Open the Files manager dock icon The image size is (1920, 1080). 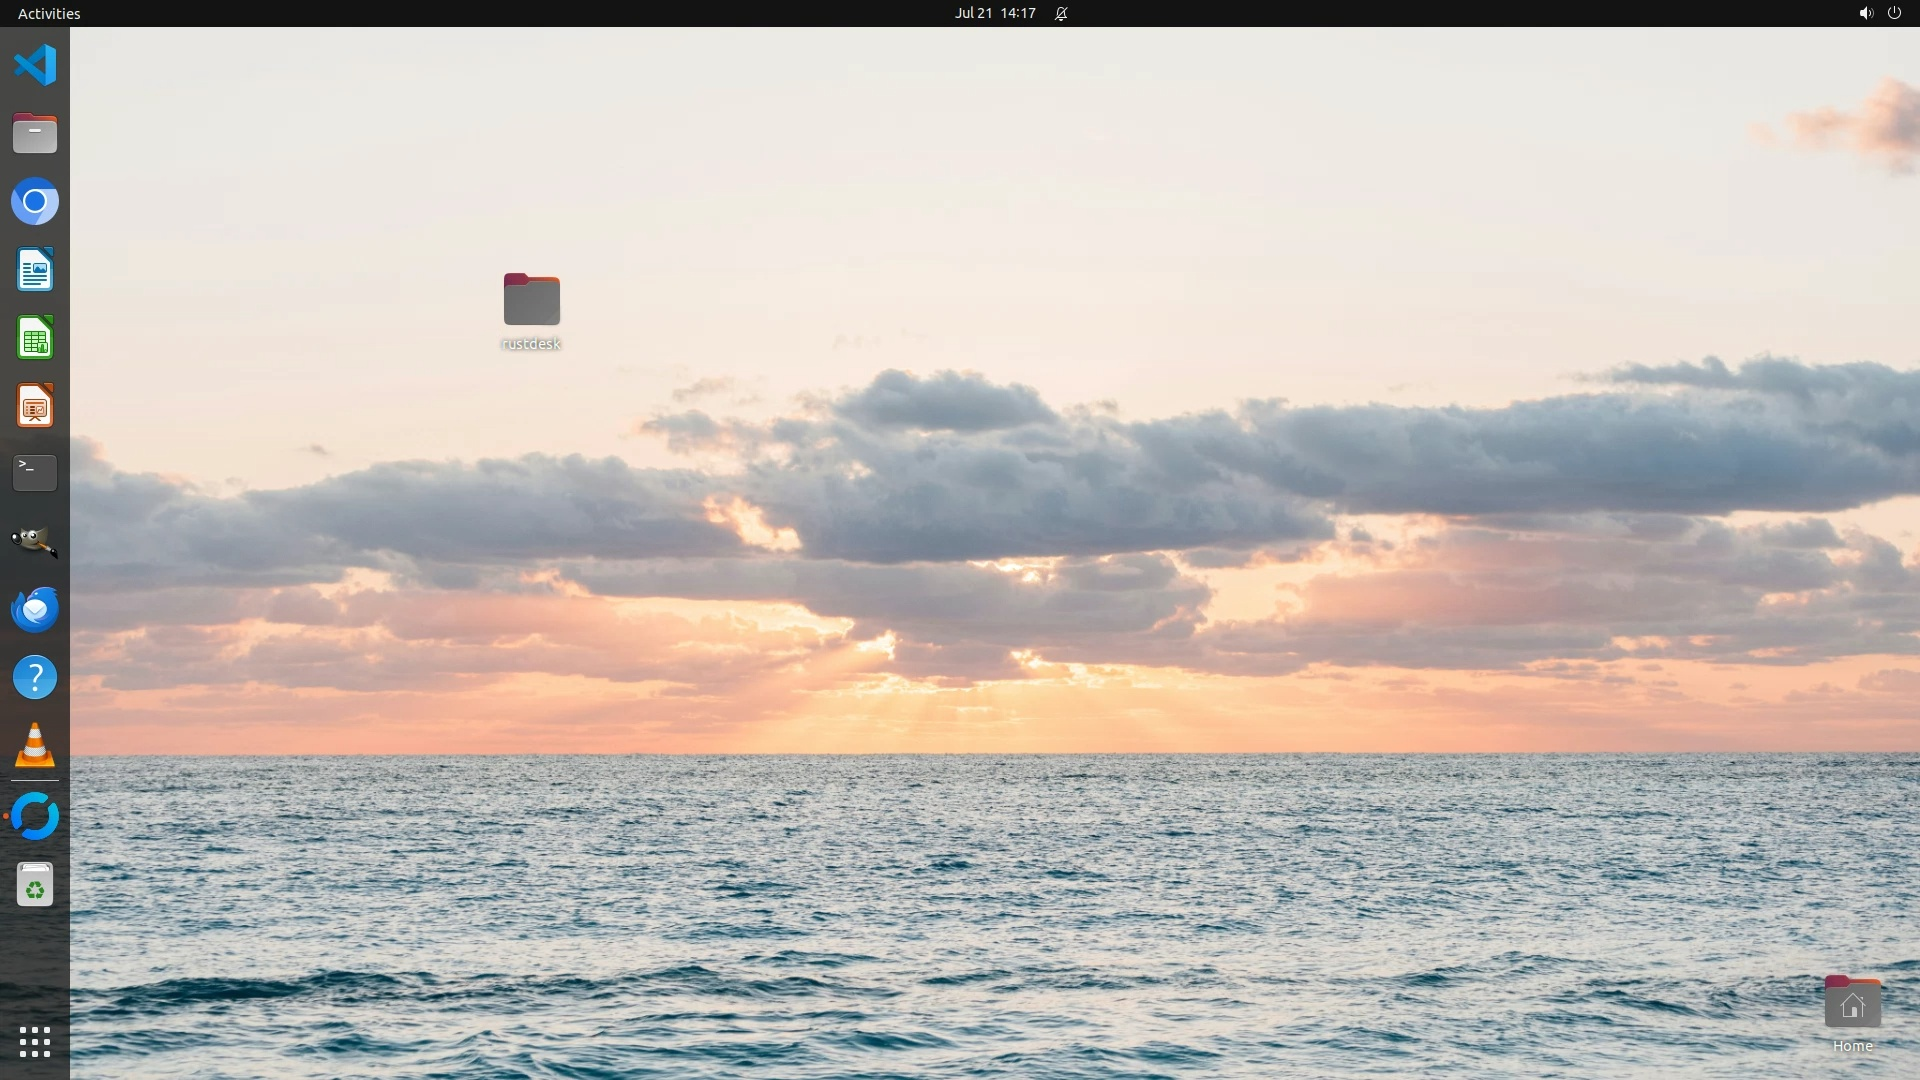pos(35,134)
